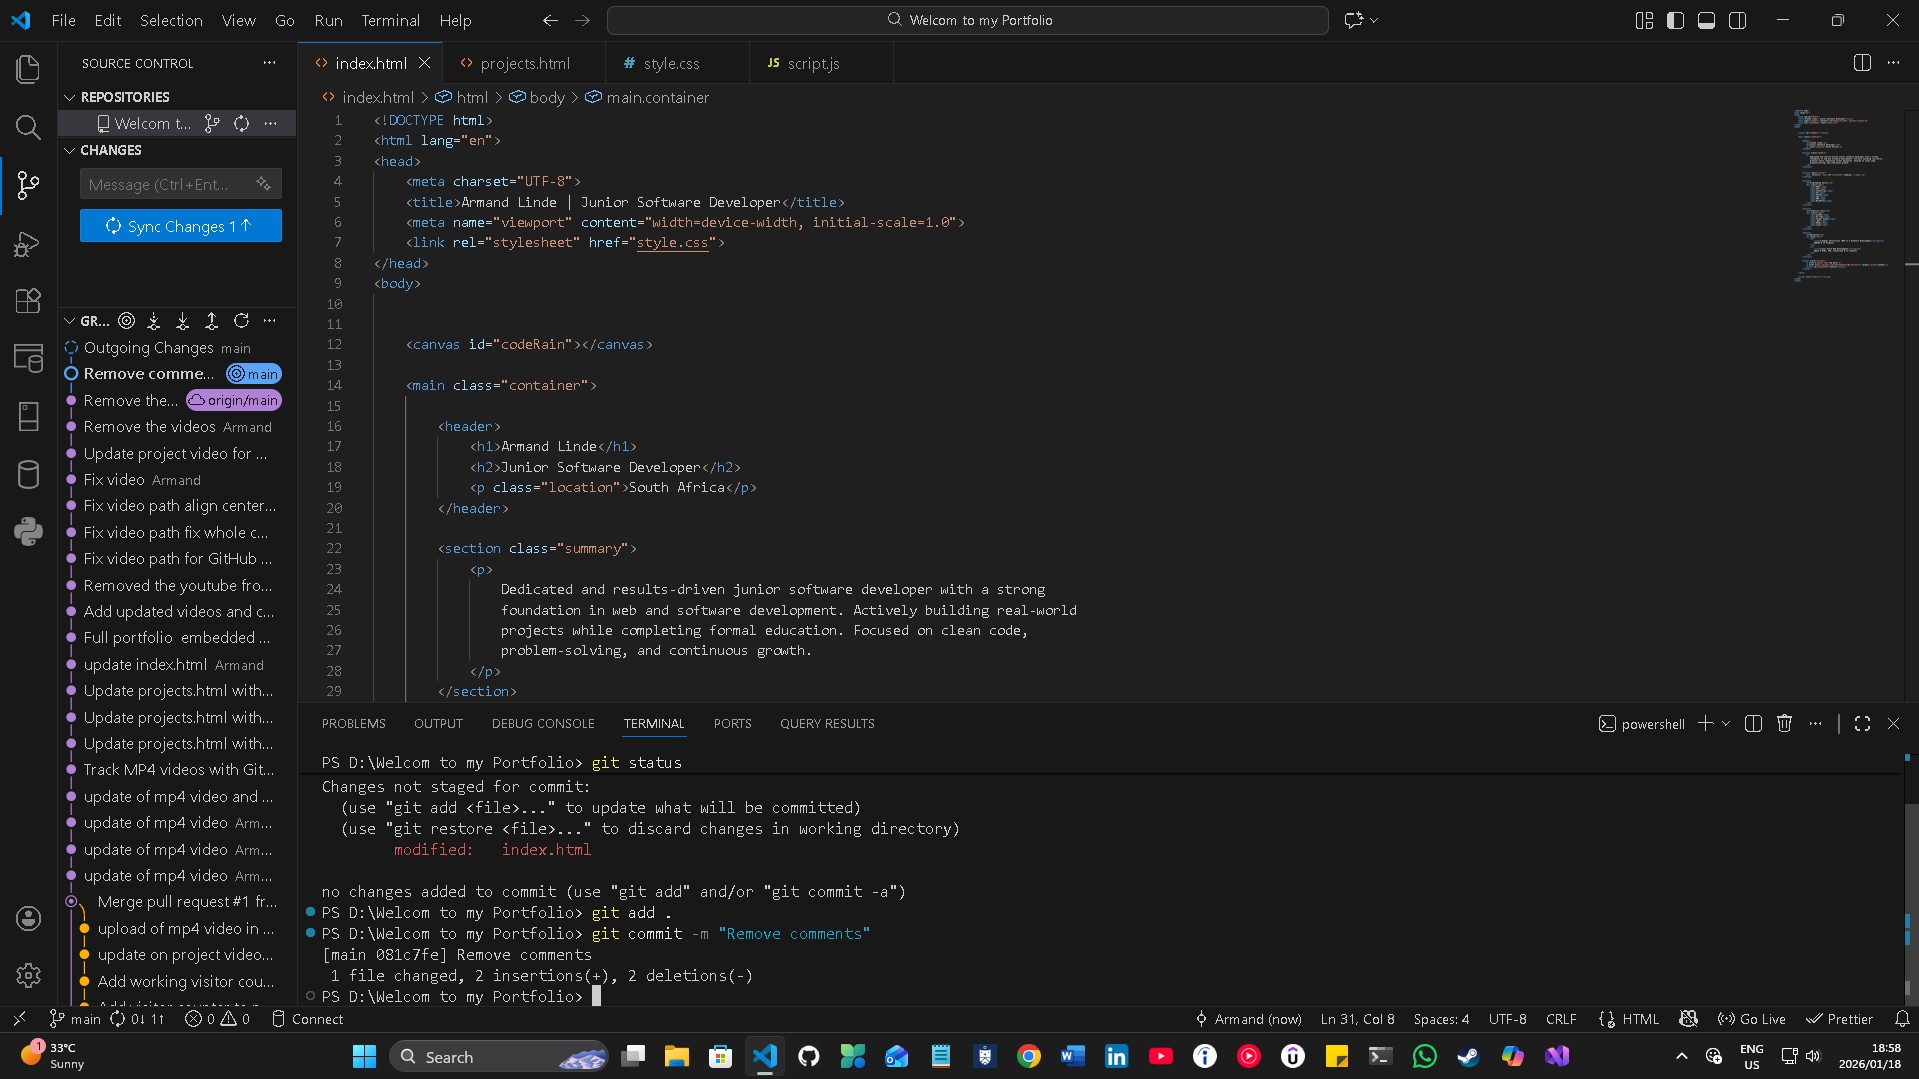
Task: Click the Sync Changes button
Action: pyautogui.click(x=180, y=226)
